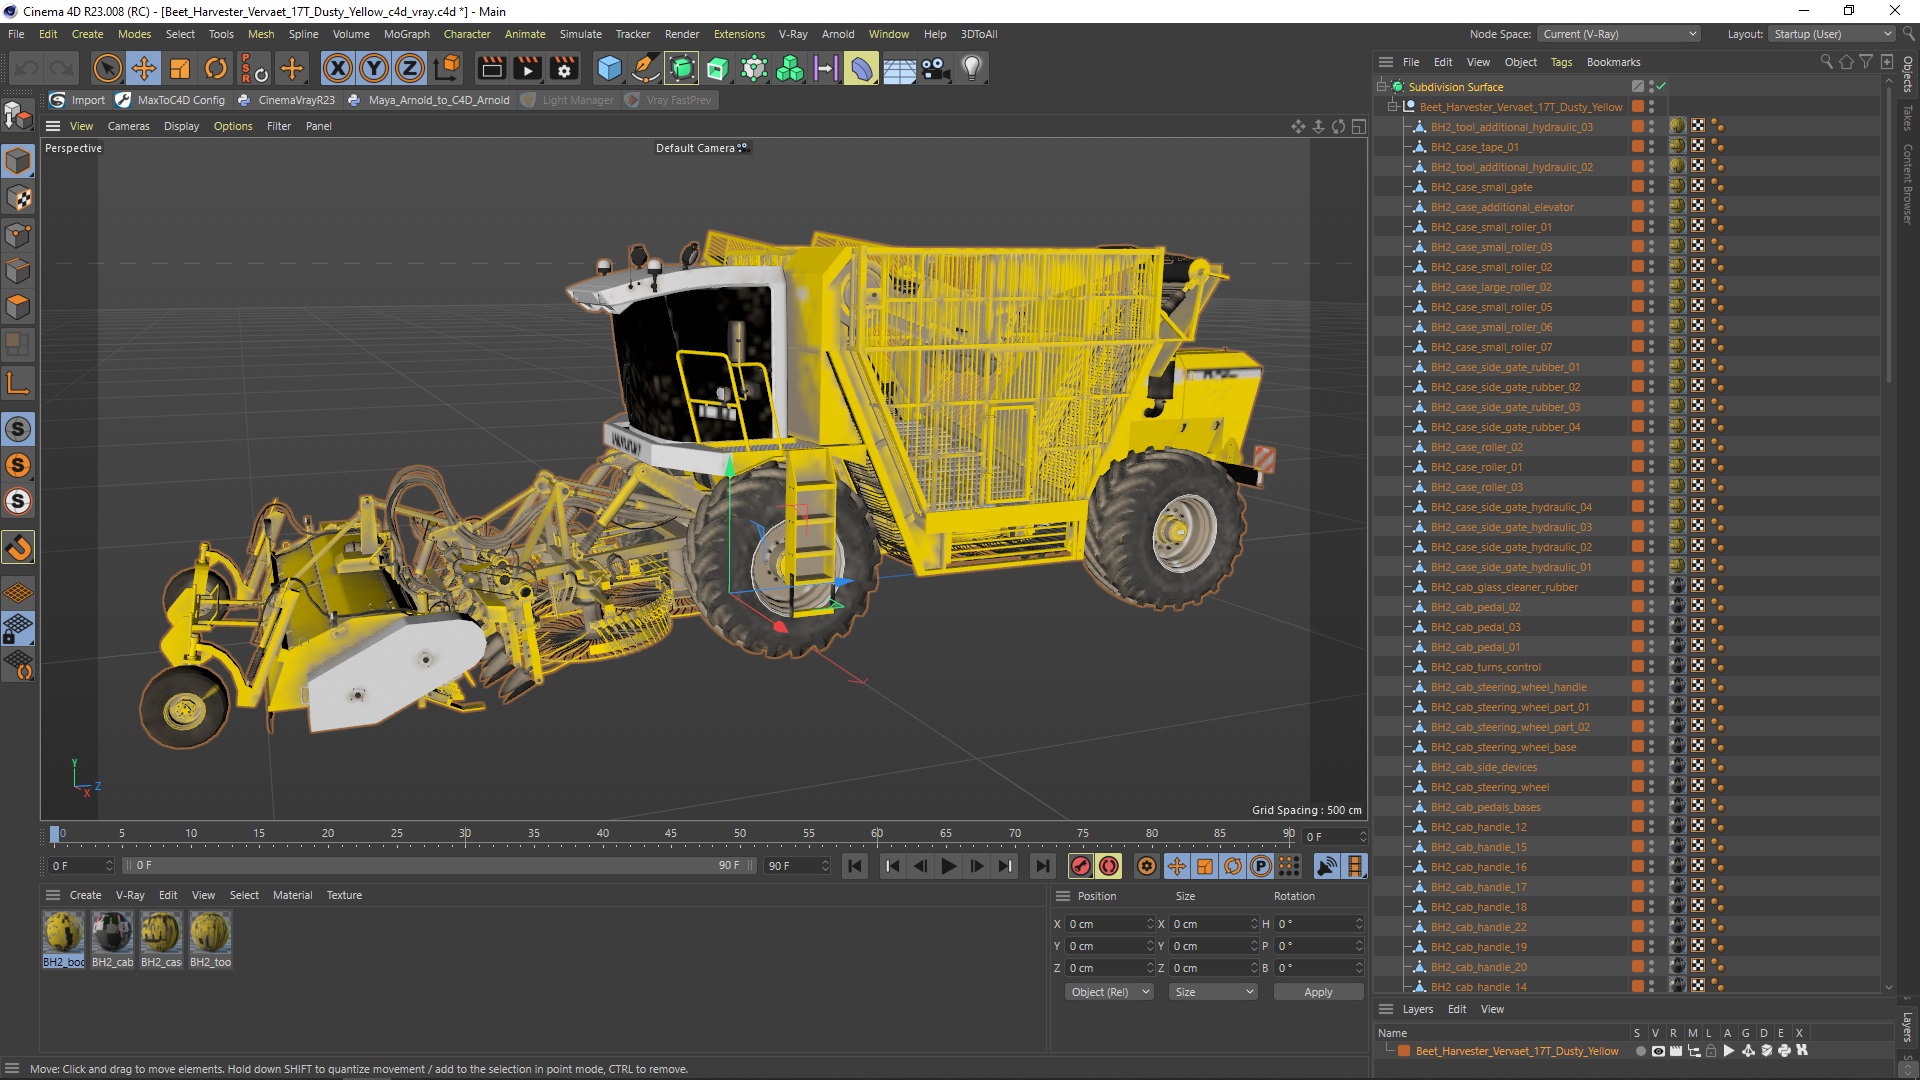Screen dimensions: 1920x1080
Task: Toggle visibility dots for BH2_case_small_gate
Action: (1651, 187)
